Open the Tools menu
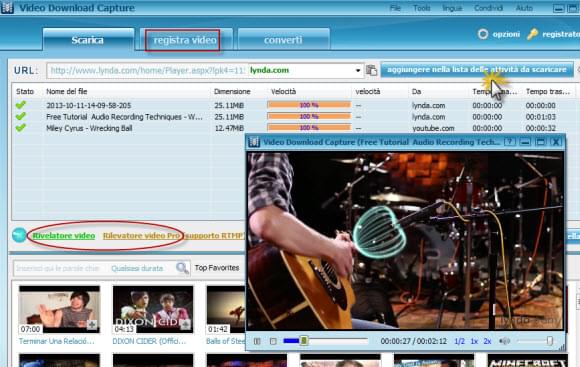The image size is (580, 367). click(422, 8)
